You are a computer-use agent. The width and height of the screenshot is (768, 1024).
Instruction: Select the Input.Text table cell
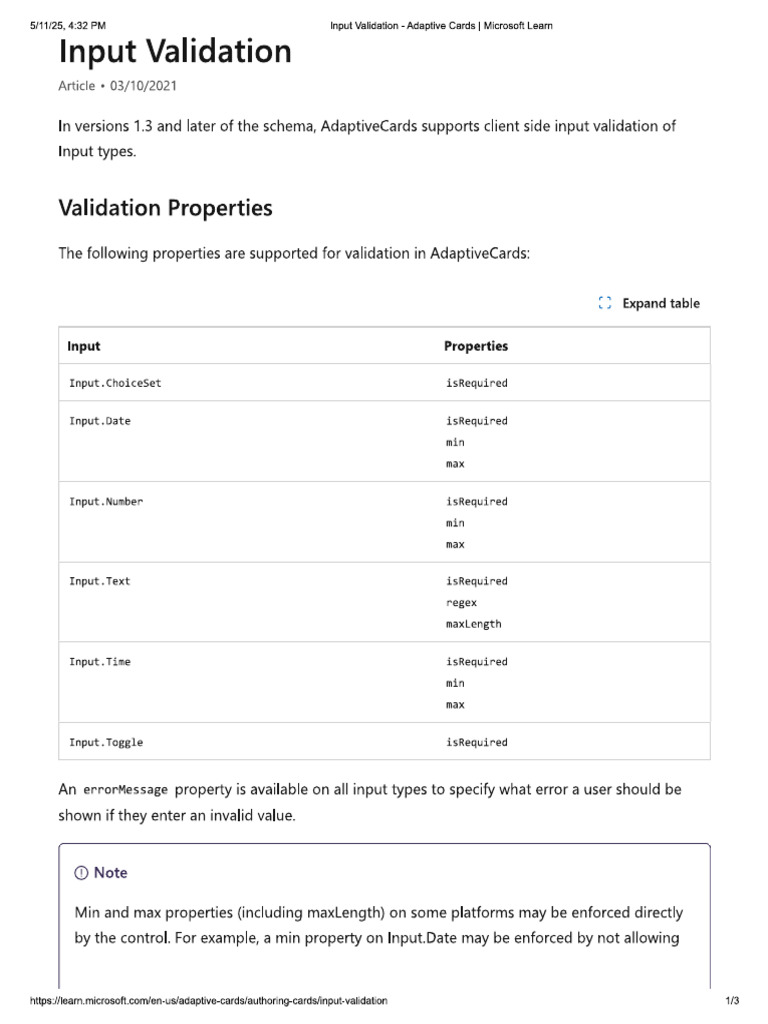click(100, 581)
